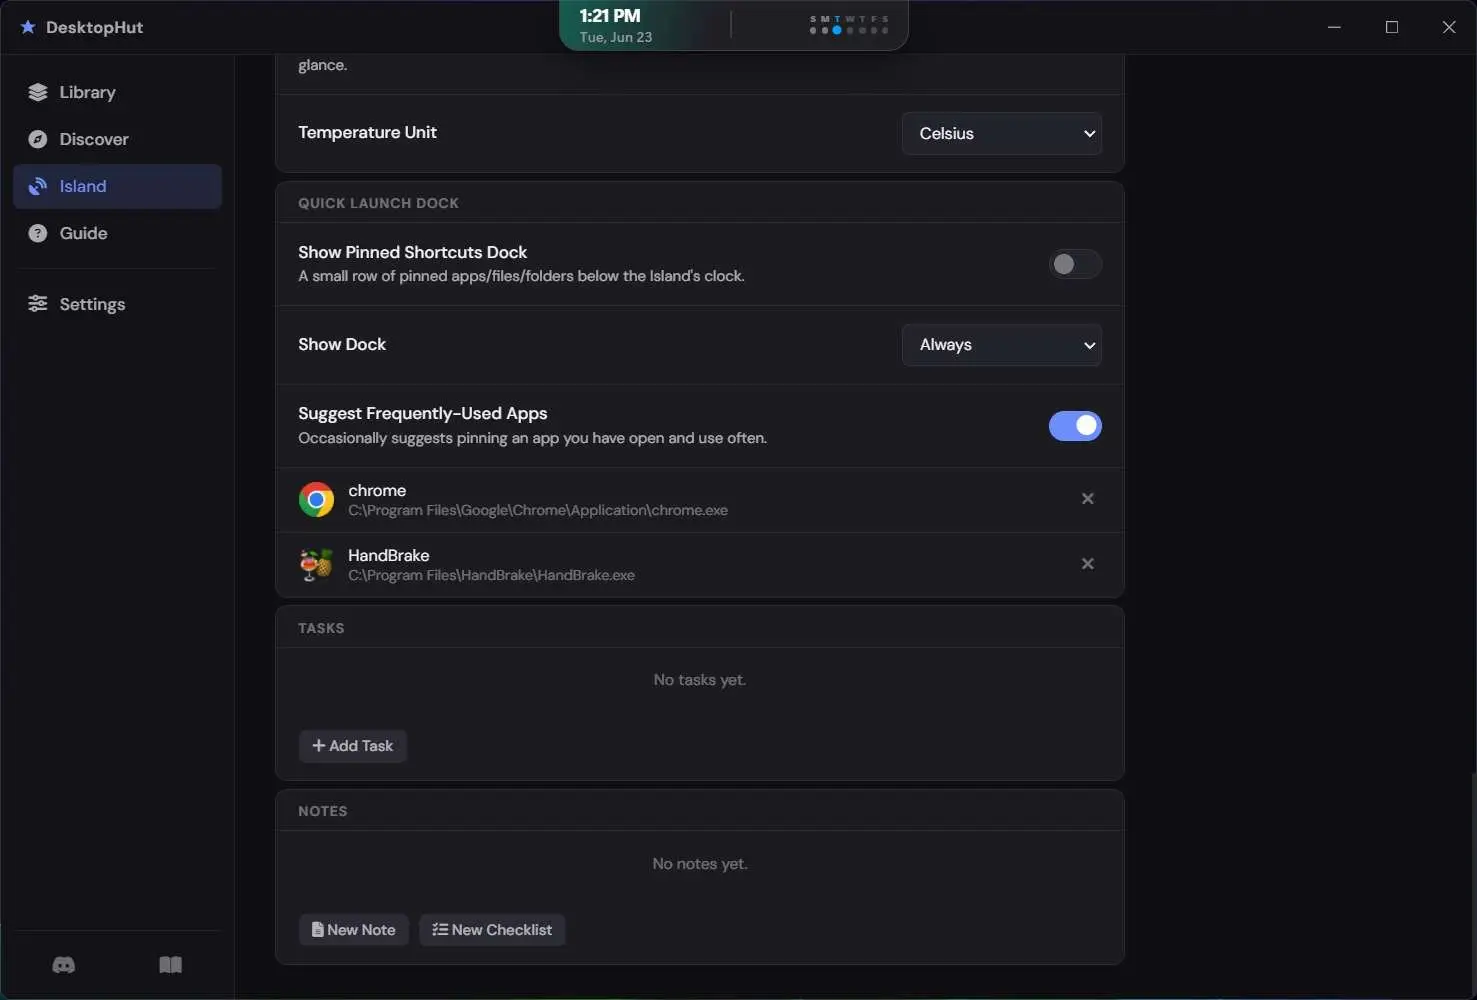The image size is (1477, 1000).
Task: Create a New Checklist
Action: click(x=492, y=930)
